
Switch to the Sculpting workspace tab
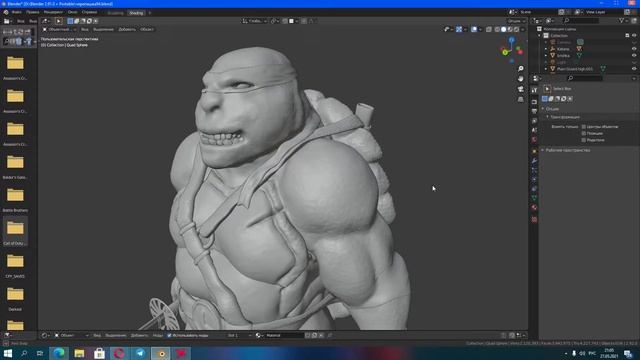(x=115, y=13)
